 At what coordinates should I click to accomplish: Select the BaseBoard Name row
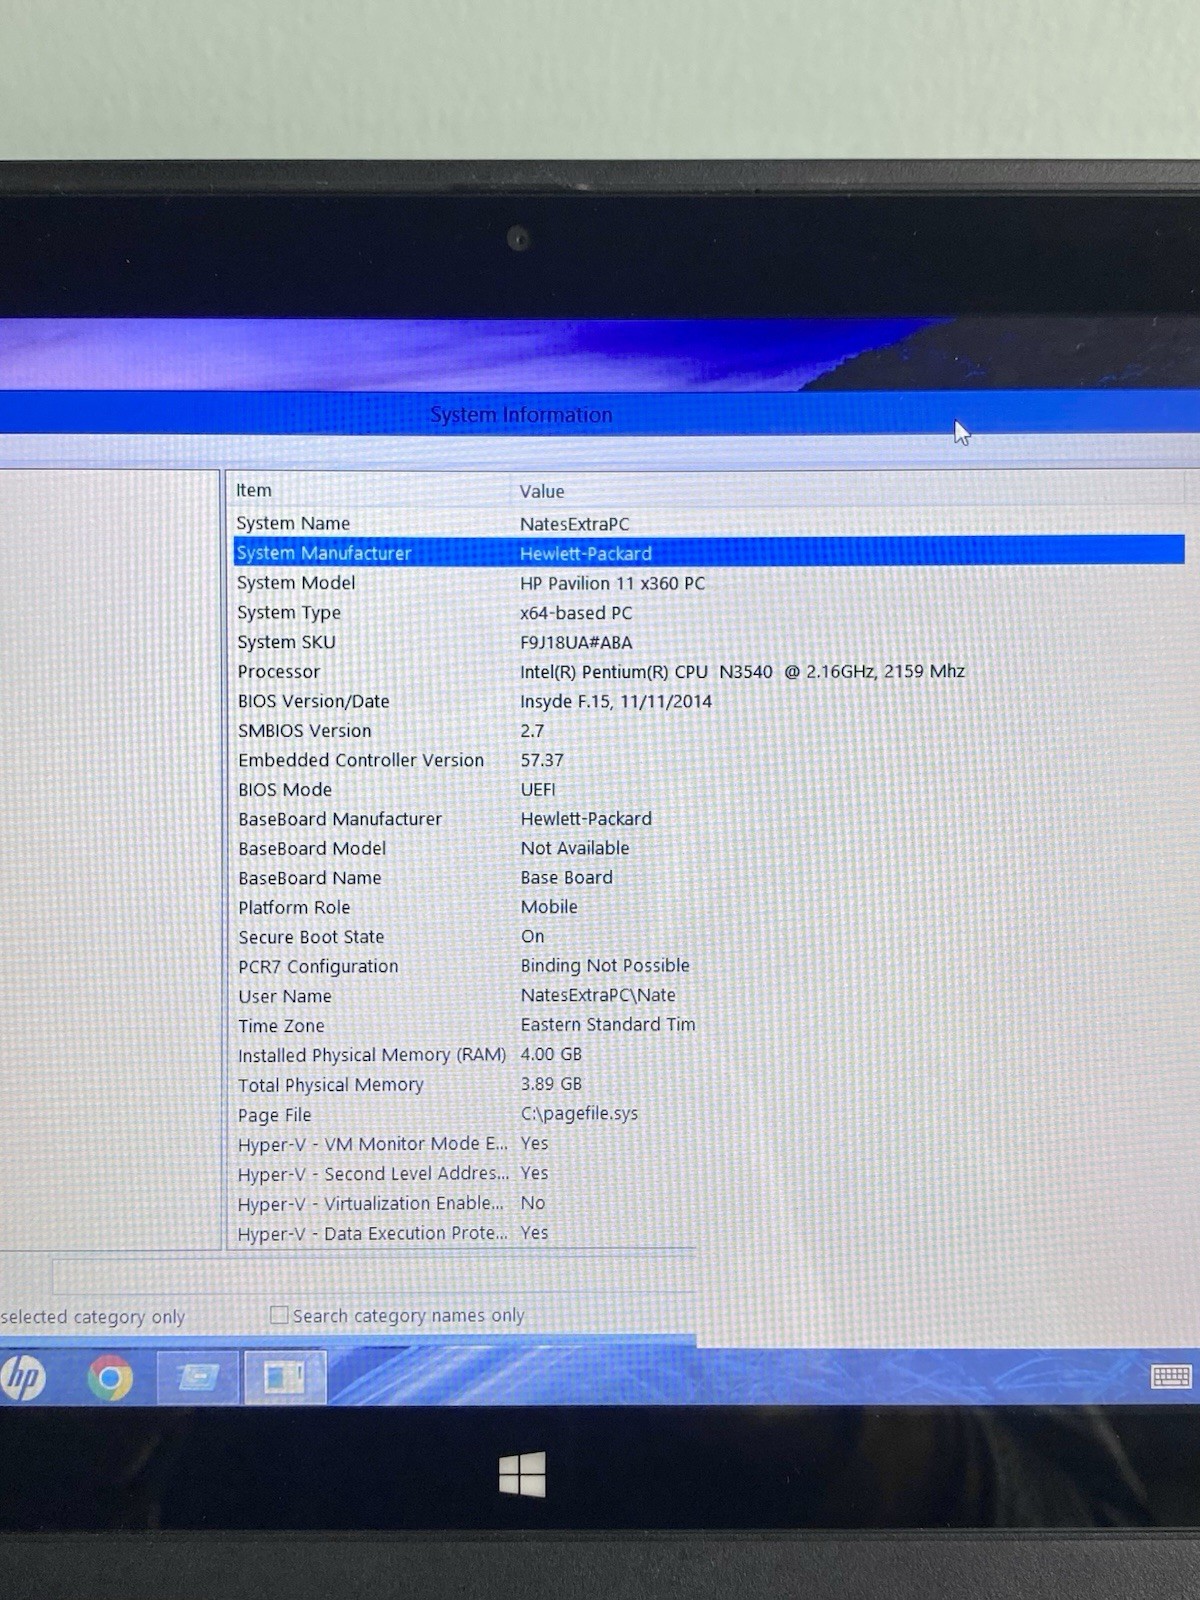(708, 877)
